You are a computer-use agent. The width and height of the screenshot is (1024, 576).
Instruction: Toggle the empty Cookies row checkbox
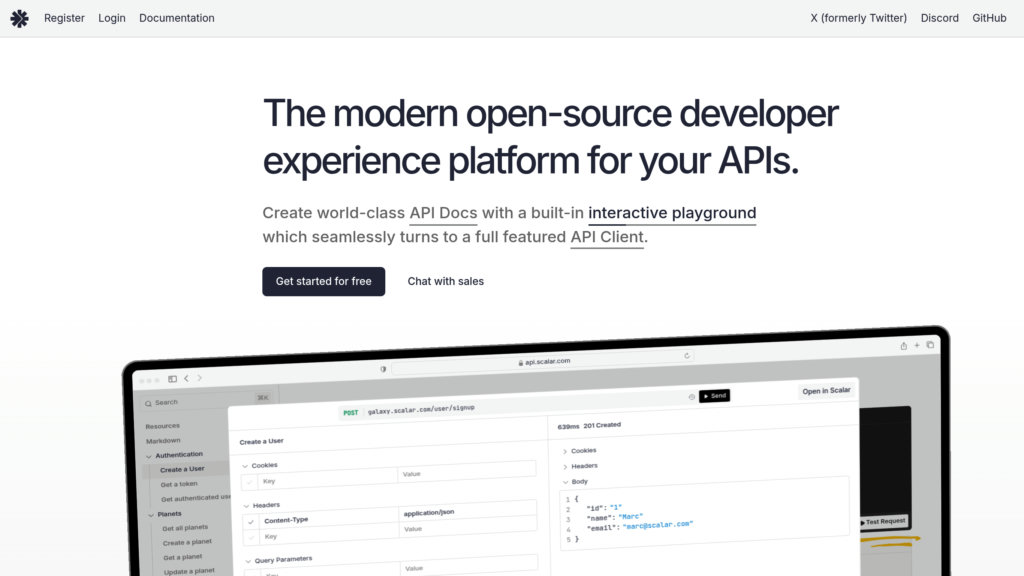[x=250, y=481]
